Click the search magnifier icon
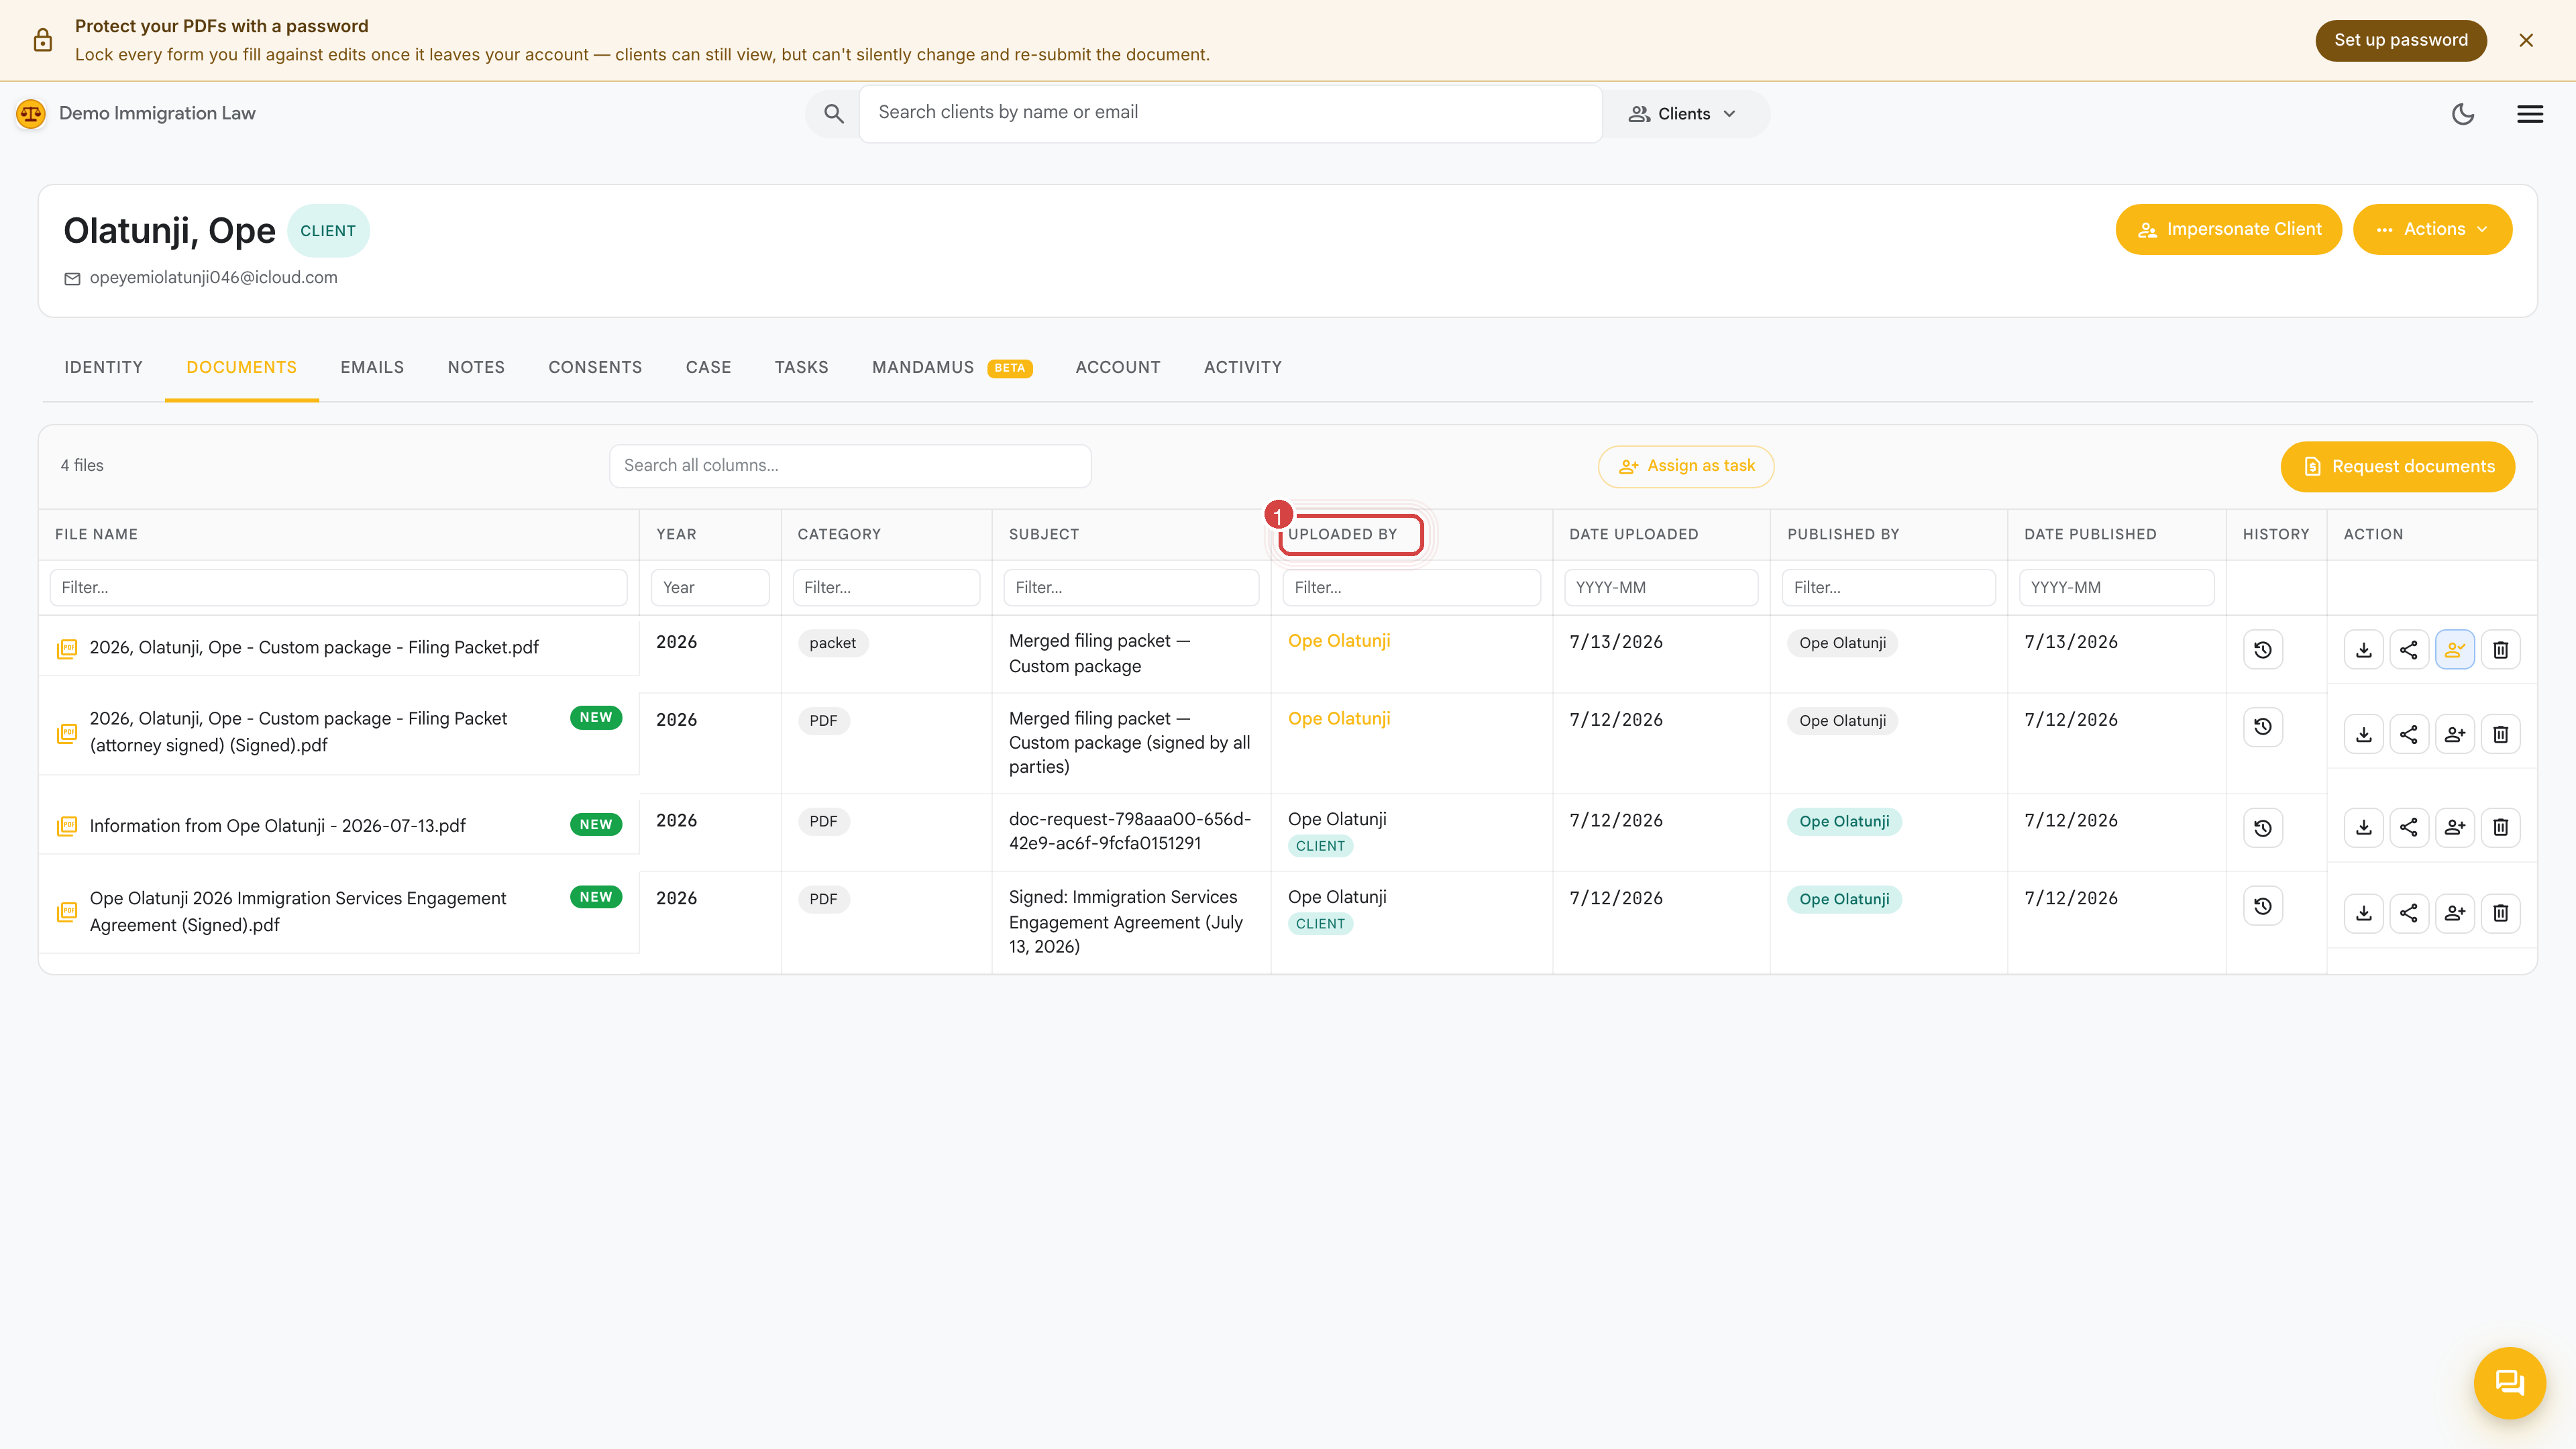The width and height of the screenshot is (2576, 1449). tap(834, 114)
